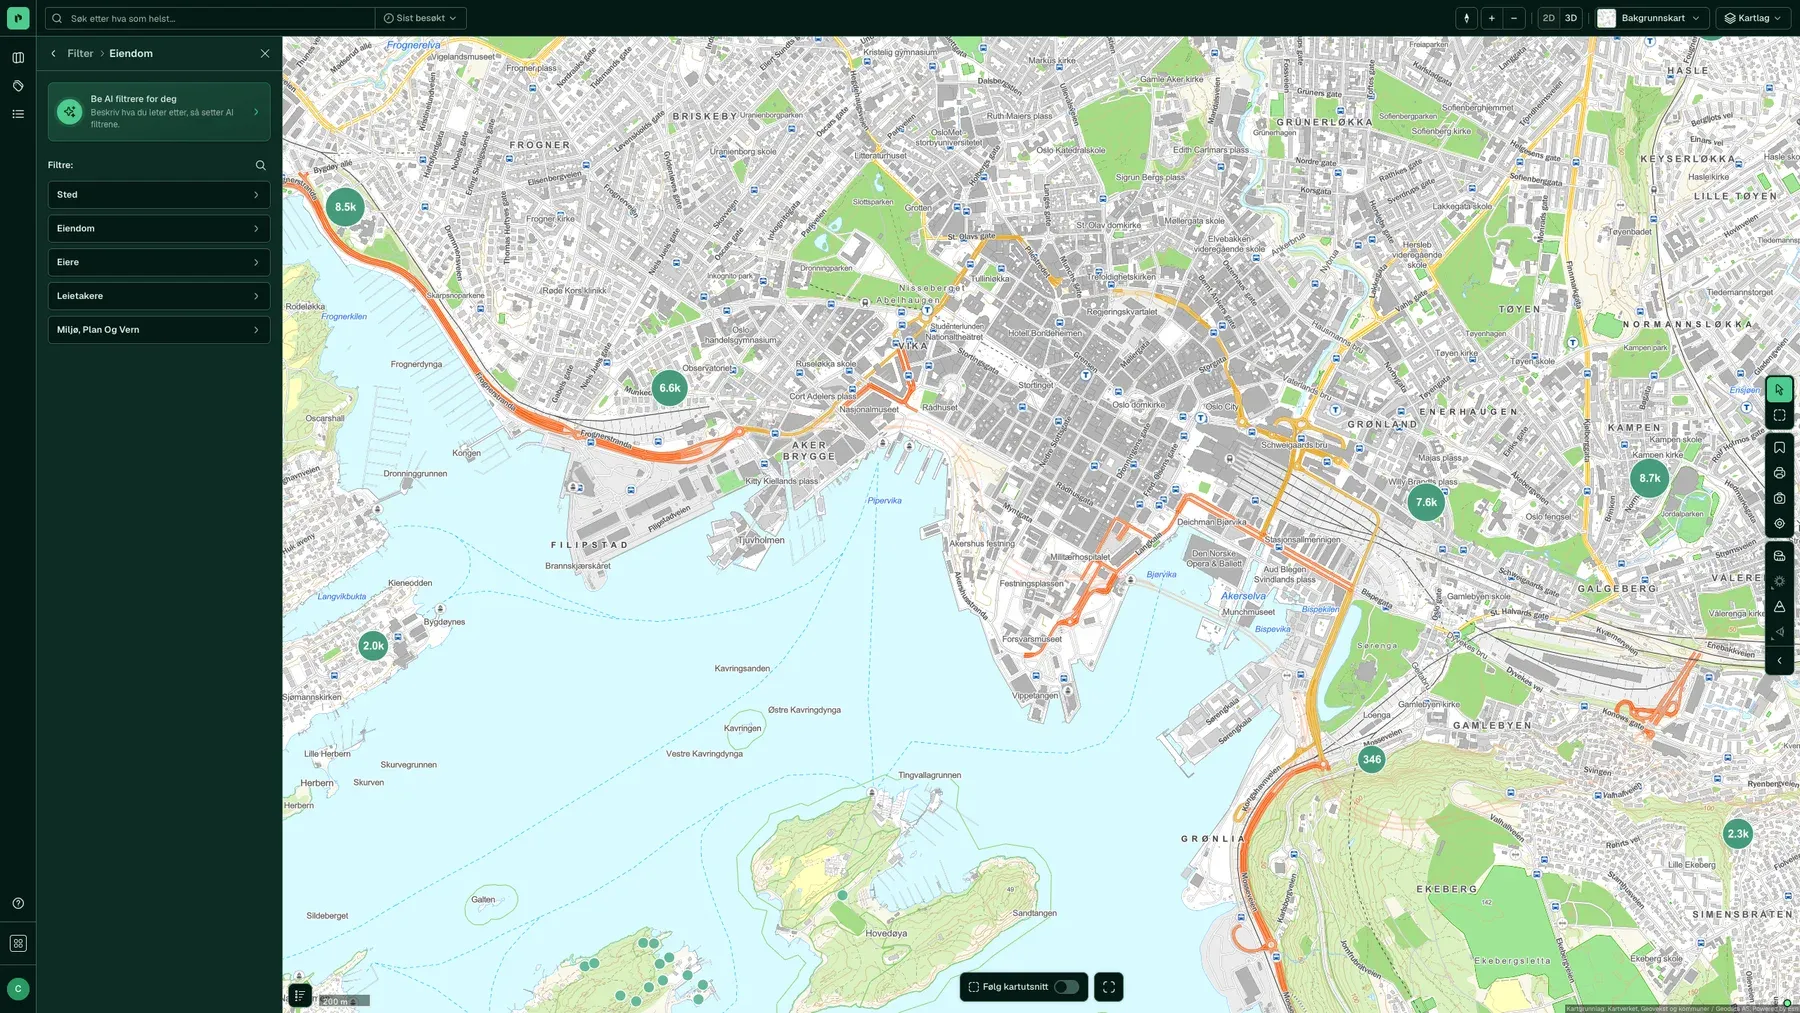Viewport: 1800px width, 1013px height.
Task: Click the 2.3k map cluster marker
Action: 1738,834
